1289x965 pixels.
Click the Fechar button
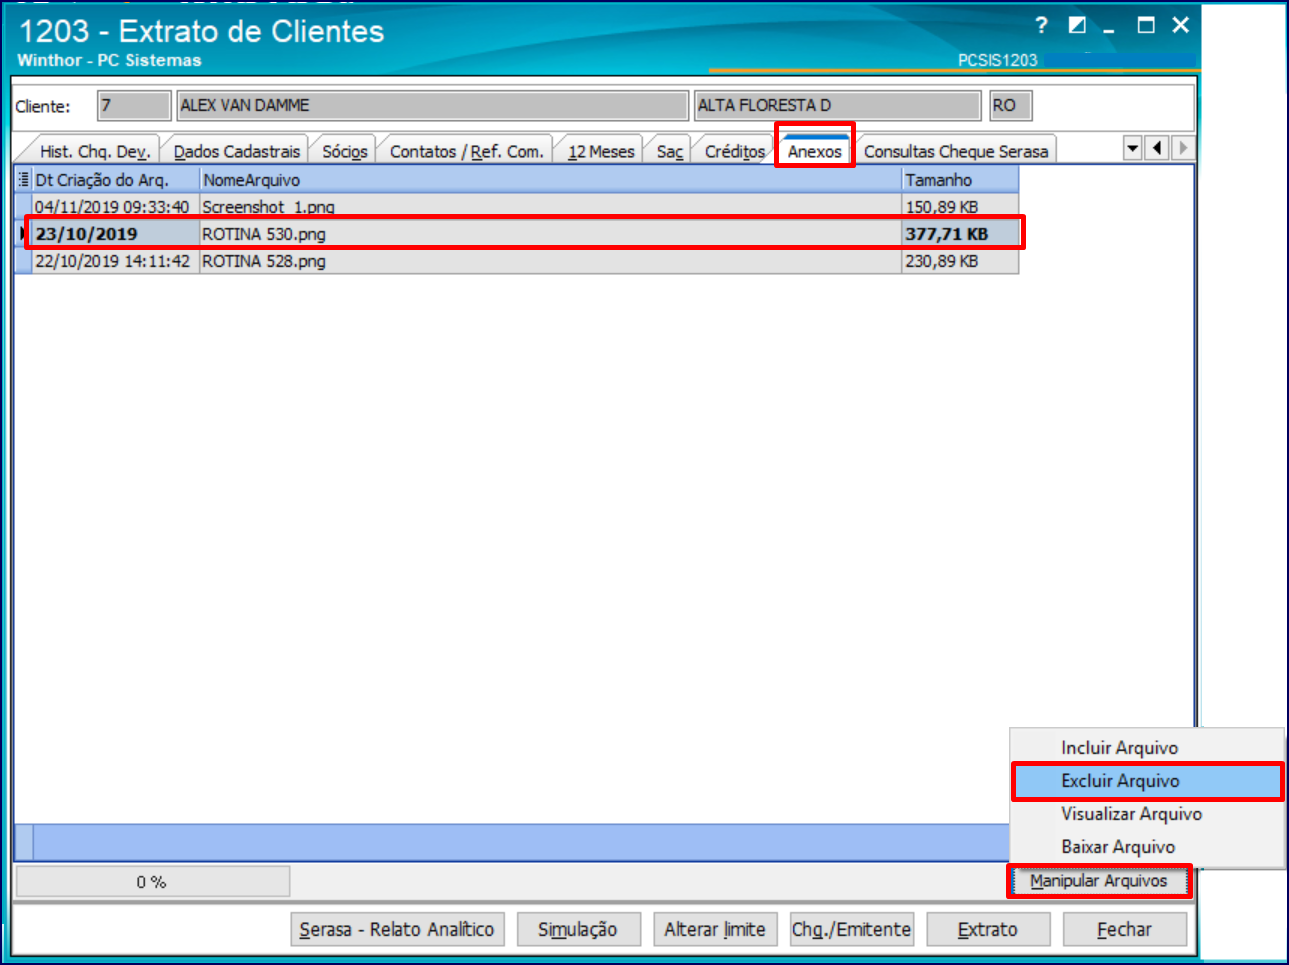(x=1125, y=929)
